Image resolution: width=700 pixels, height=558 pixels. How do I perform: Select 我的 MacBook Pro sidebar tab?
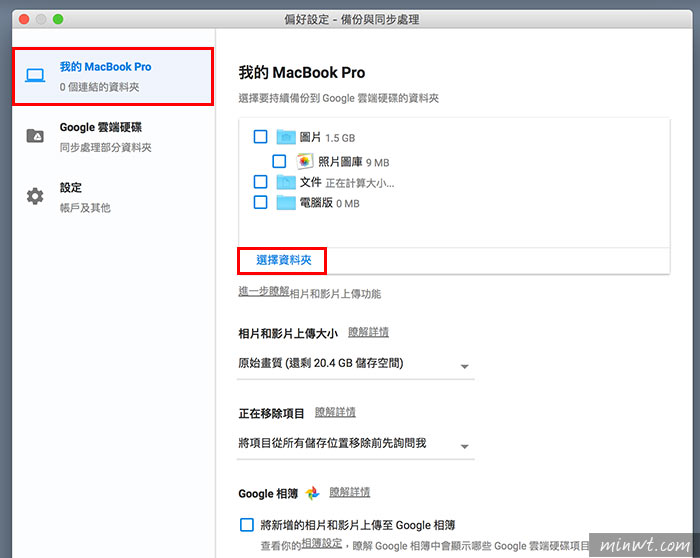113,76
